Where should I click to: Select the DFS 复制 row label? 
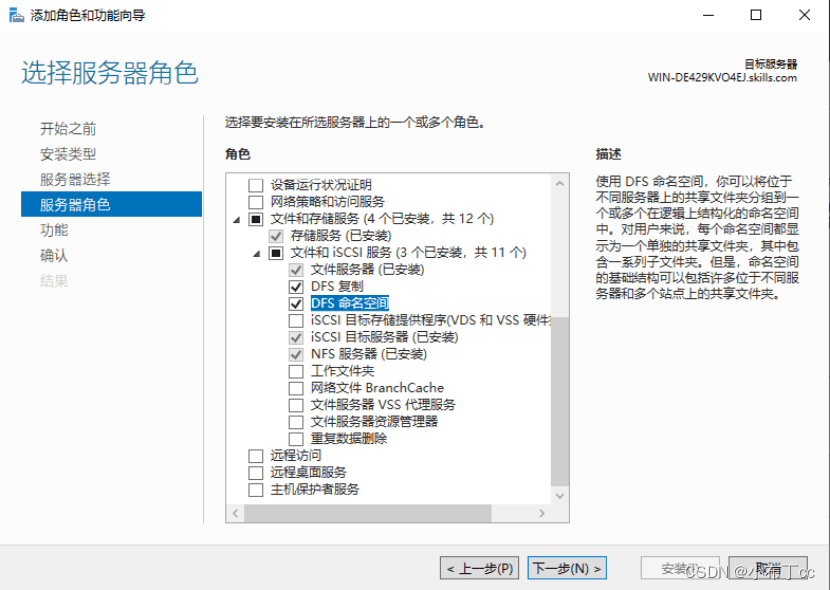337,287
